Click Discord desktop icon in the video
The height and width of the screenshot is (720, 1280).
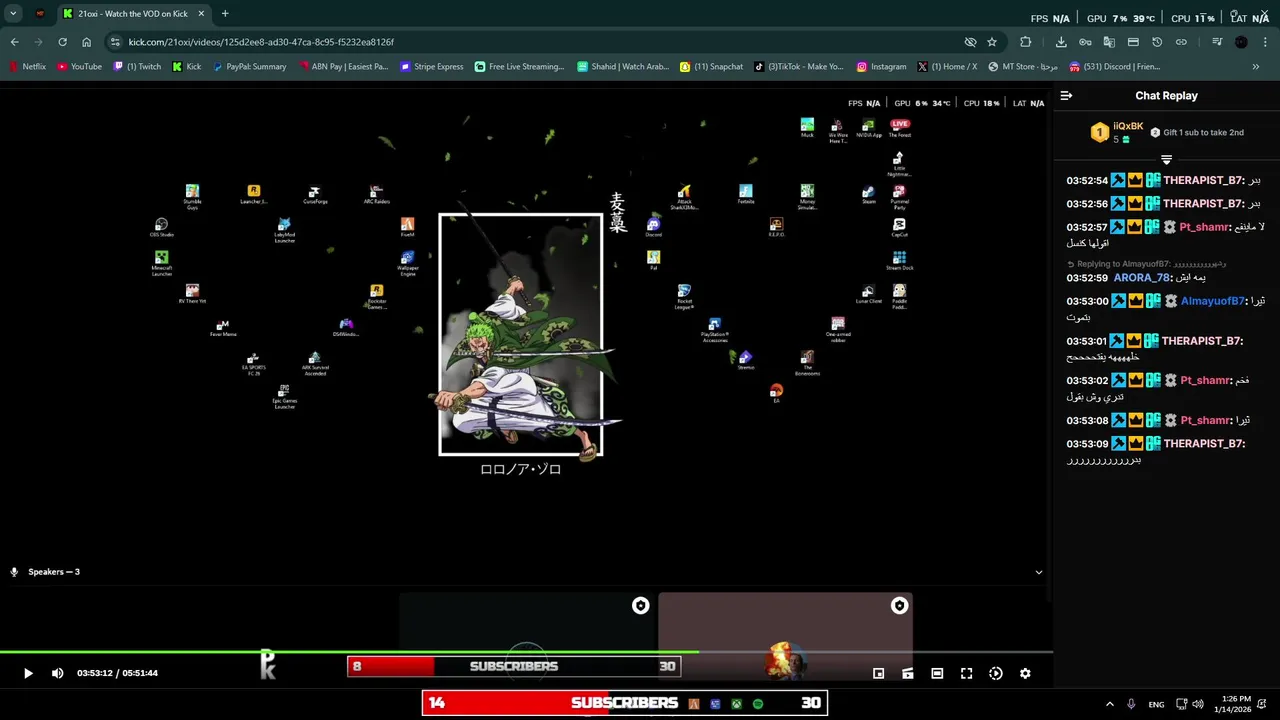[x=653, y=228]
